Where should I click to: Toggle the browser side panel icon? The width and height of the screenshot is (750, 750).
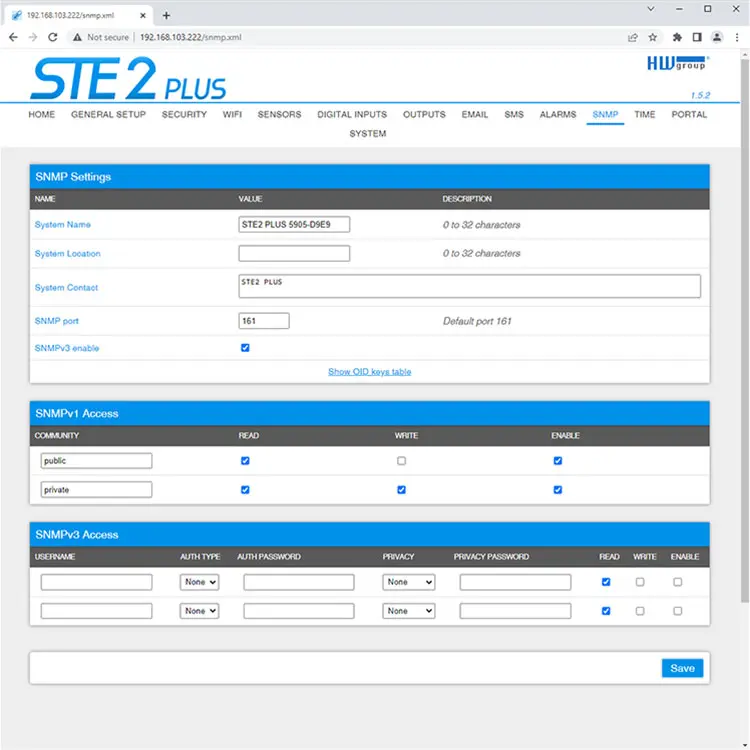[697, 37]
